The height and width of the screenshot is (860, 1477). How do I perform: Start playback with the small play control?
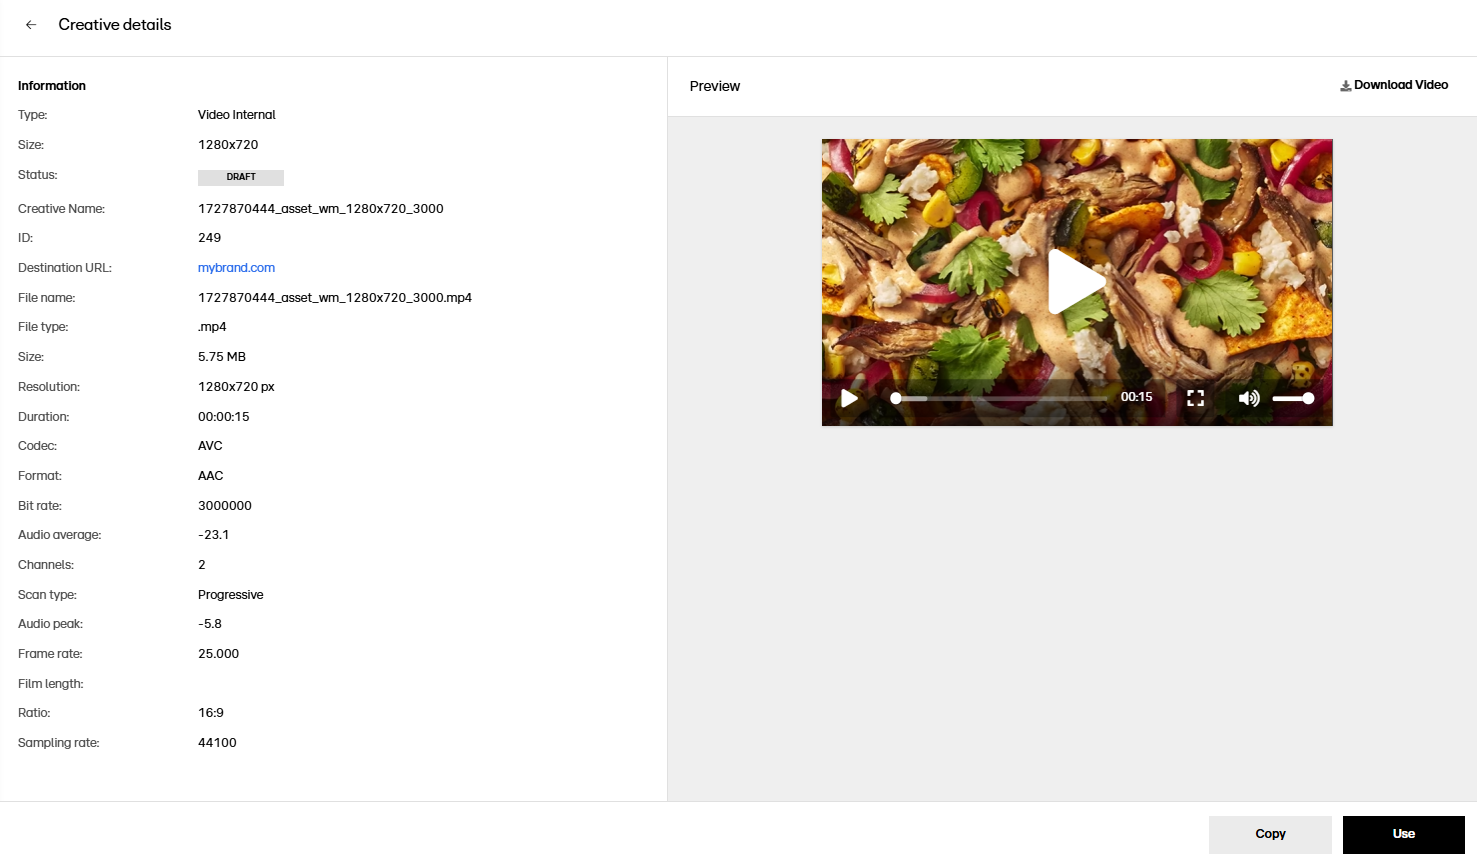pyautogui.click(x=849, y=398)
